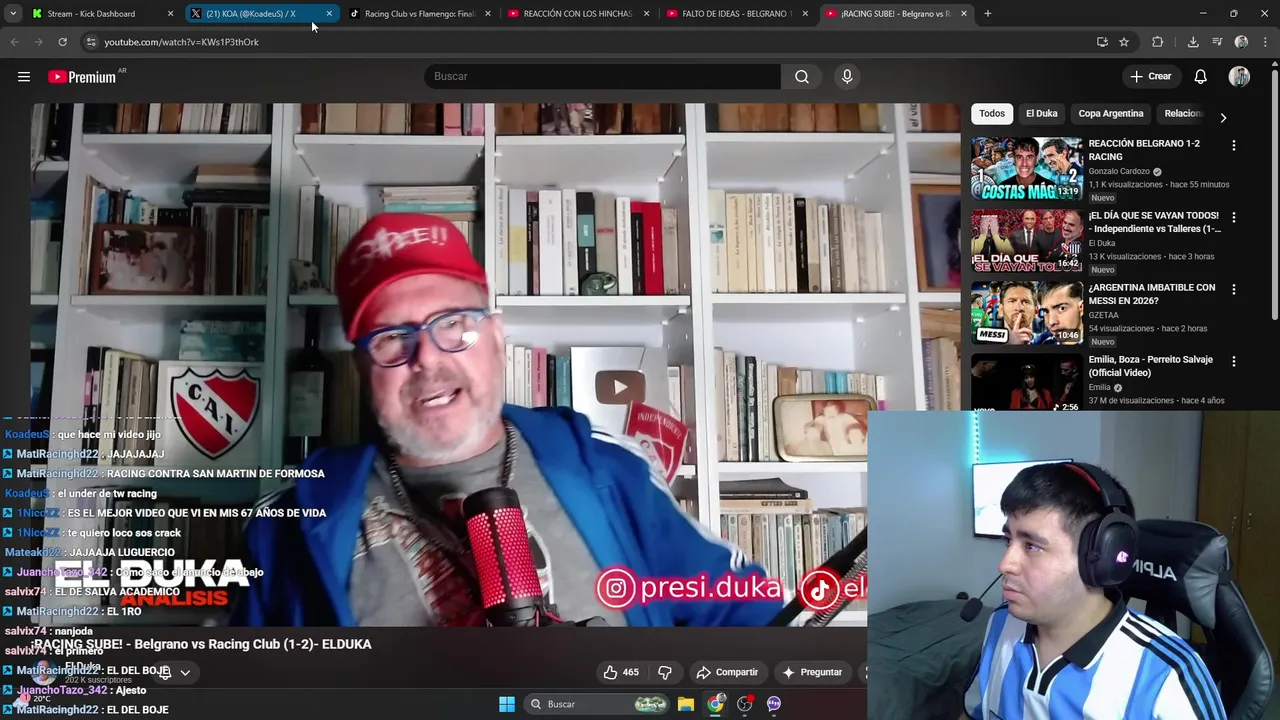Open Chrome profile avatar in toolbar
This screenshot has width=1280, height=720.
click(1241, 42)
